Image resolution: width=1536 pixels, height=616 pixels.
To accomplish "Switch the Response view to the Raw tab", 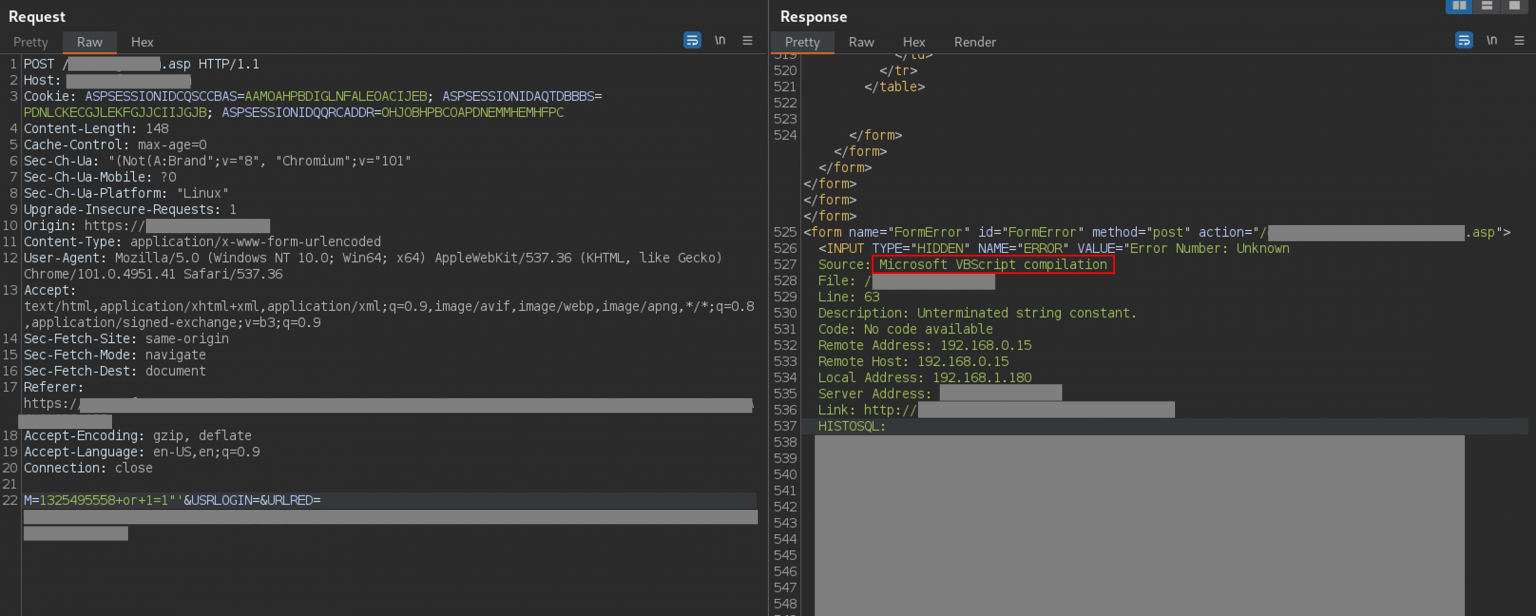I will [861, 42].
